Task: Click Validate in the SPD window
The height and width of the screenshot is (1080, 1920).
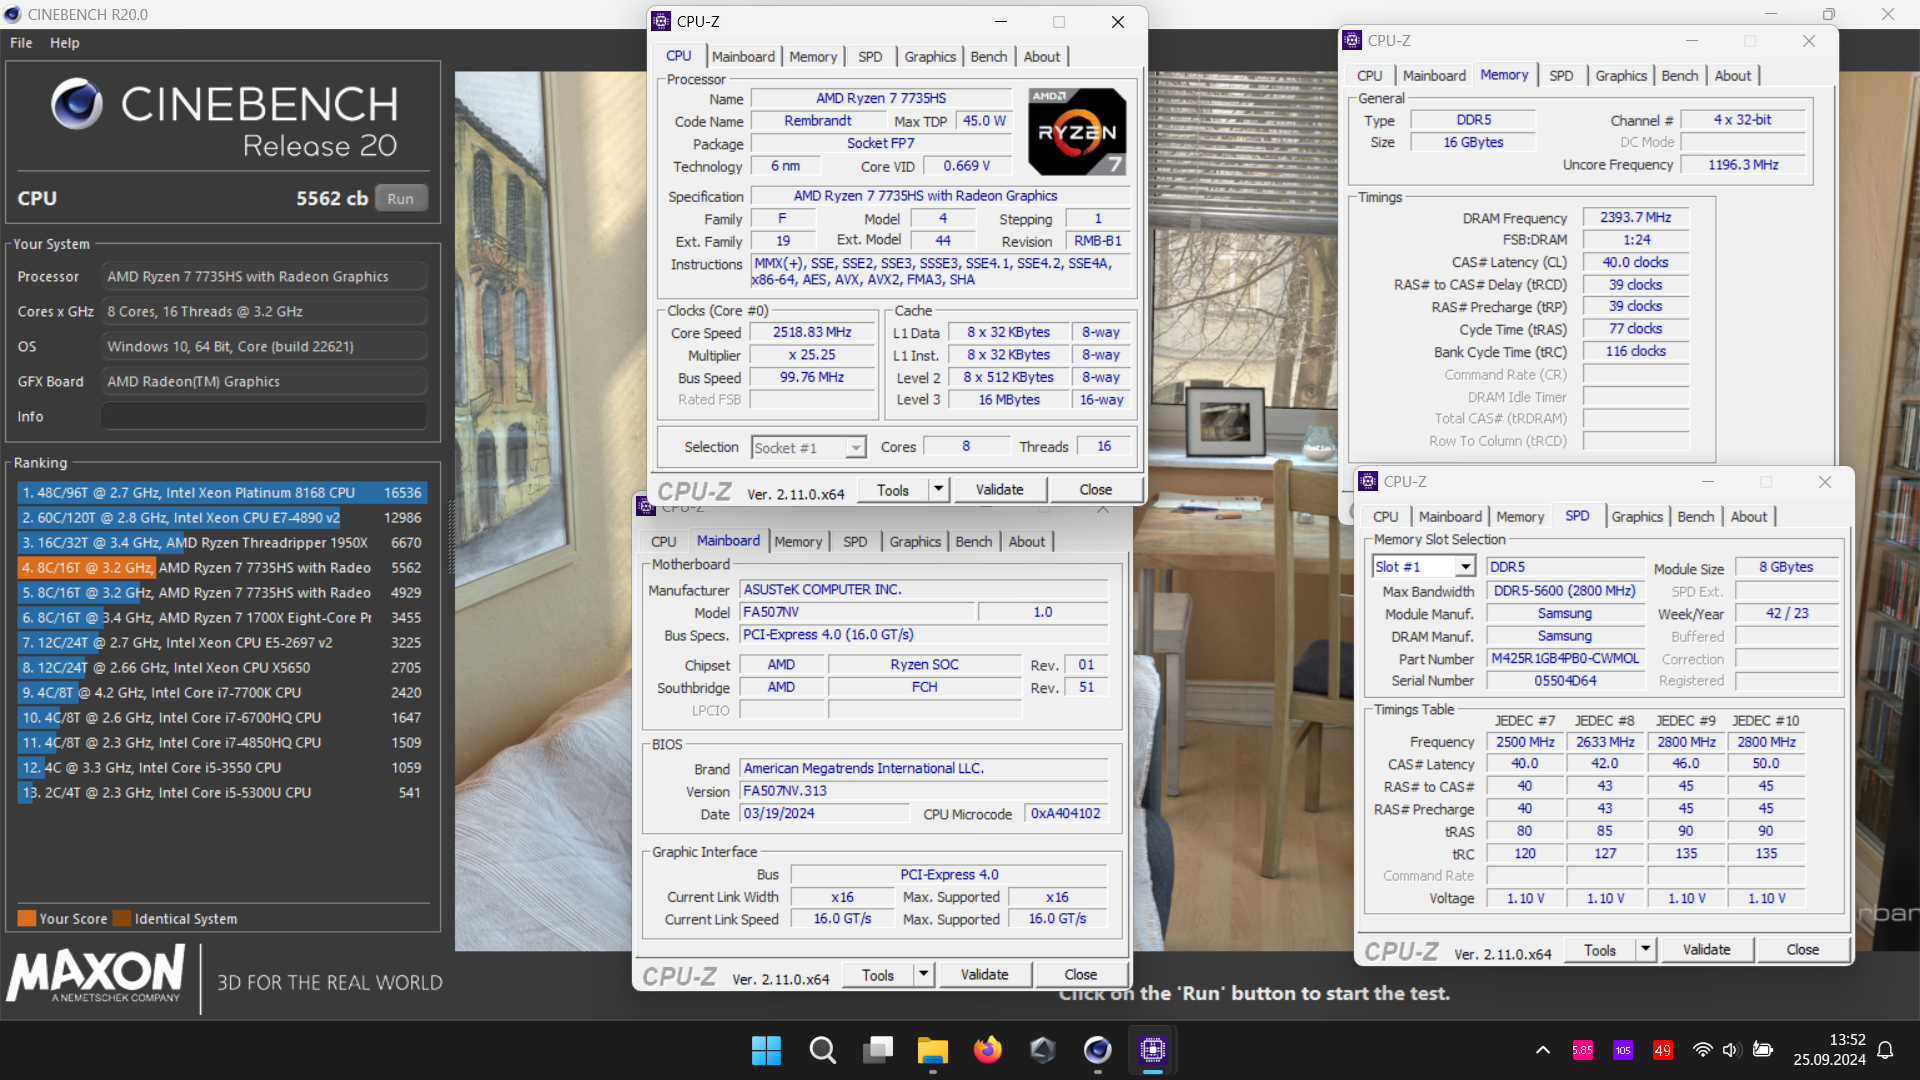Action: pos(1706,949)
